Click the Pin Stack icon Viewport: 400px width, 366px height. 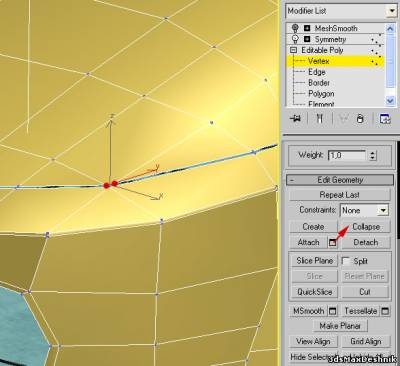(x=295, y=119)
